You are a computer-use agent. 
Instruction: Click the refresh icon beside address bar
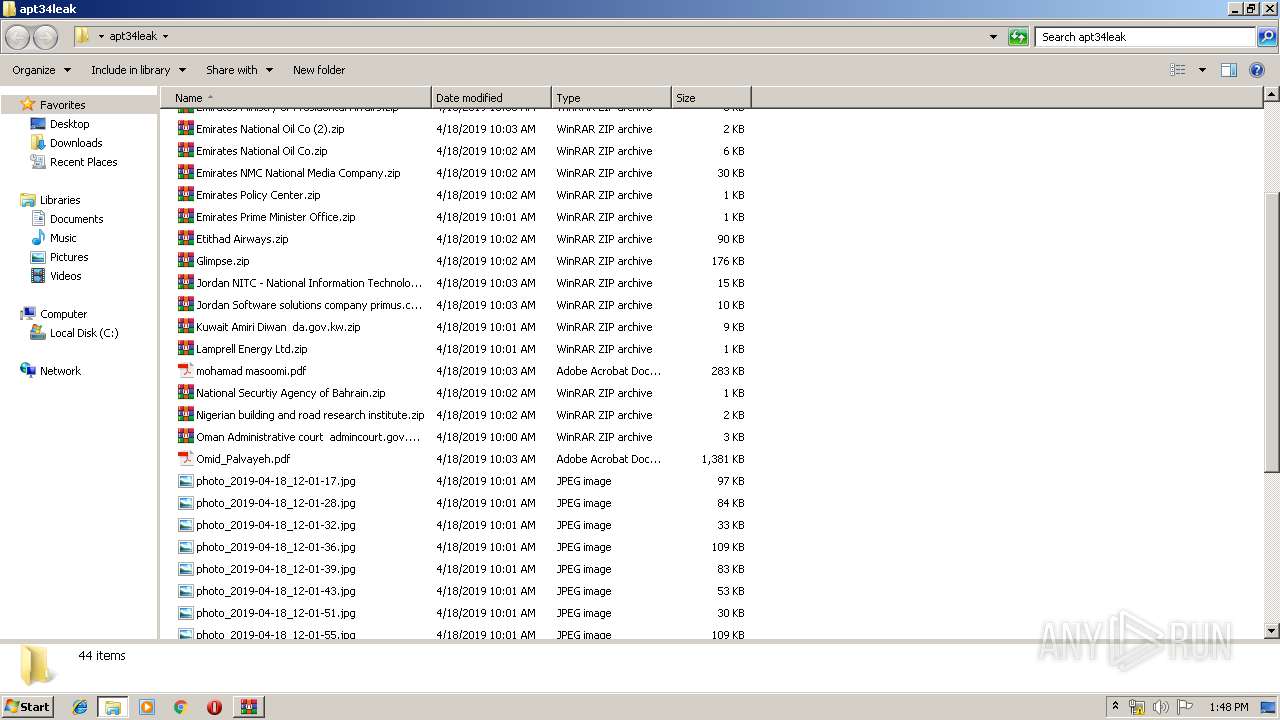[1018, 37]
